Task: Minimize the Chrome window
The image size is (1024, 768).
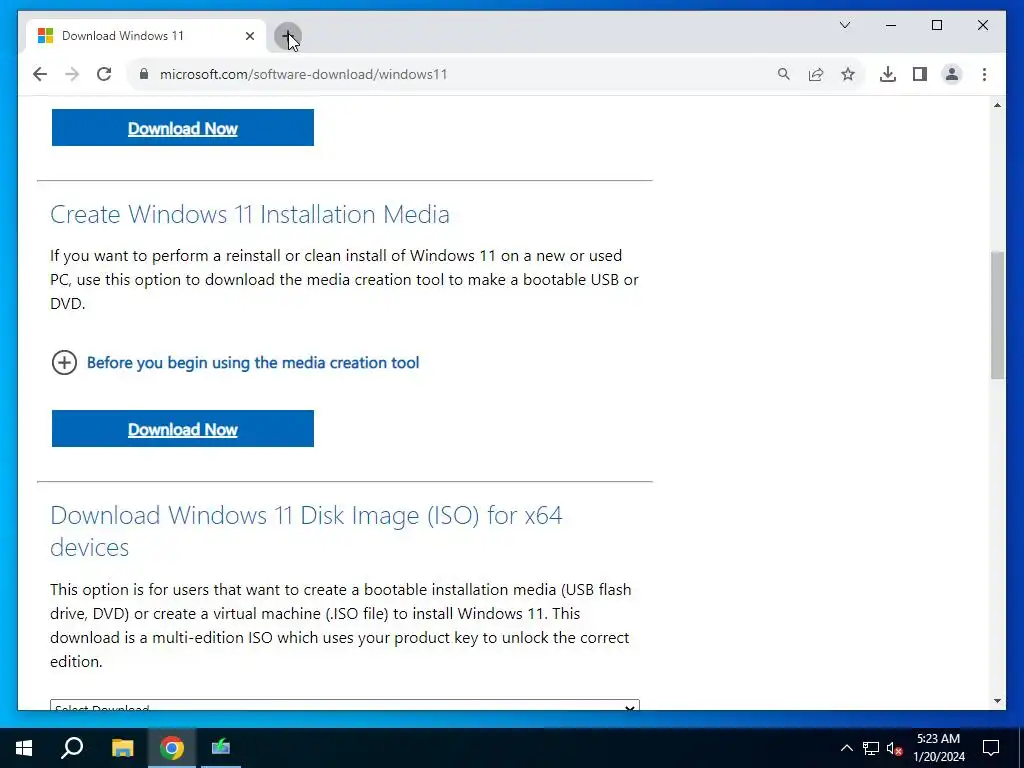Action: [x=891, y=25]
